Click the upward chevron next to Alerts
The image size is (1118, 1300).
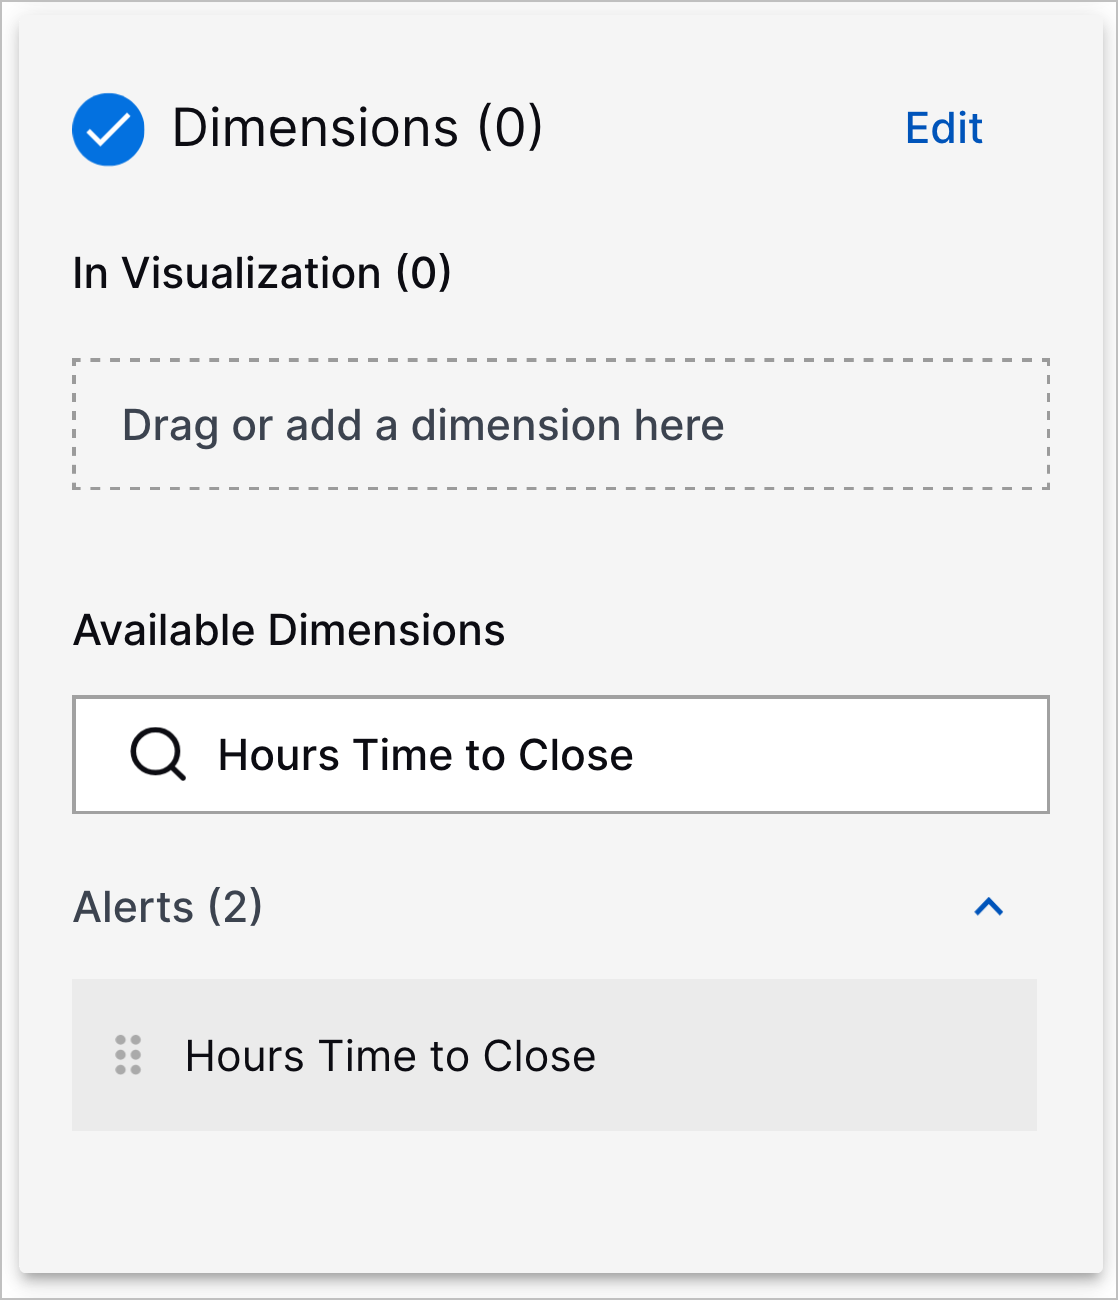point(989,906)
